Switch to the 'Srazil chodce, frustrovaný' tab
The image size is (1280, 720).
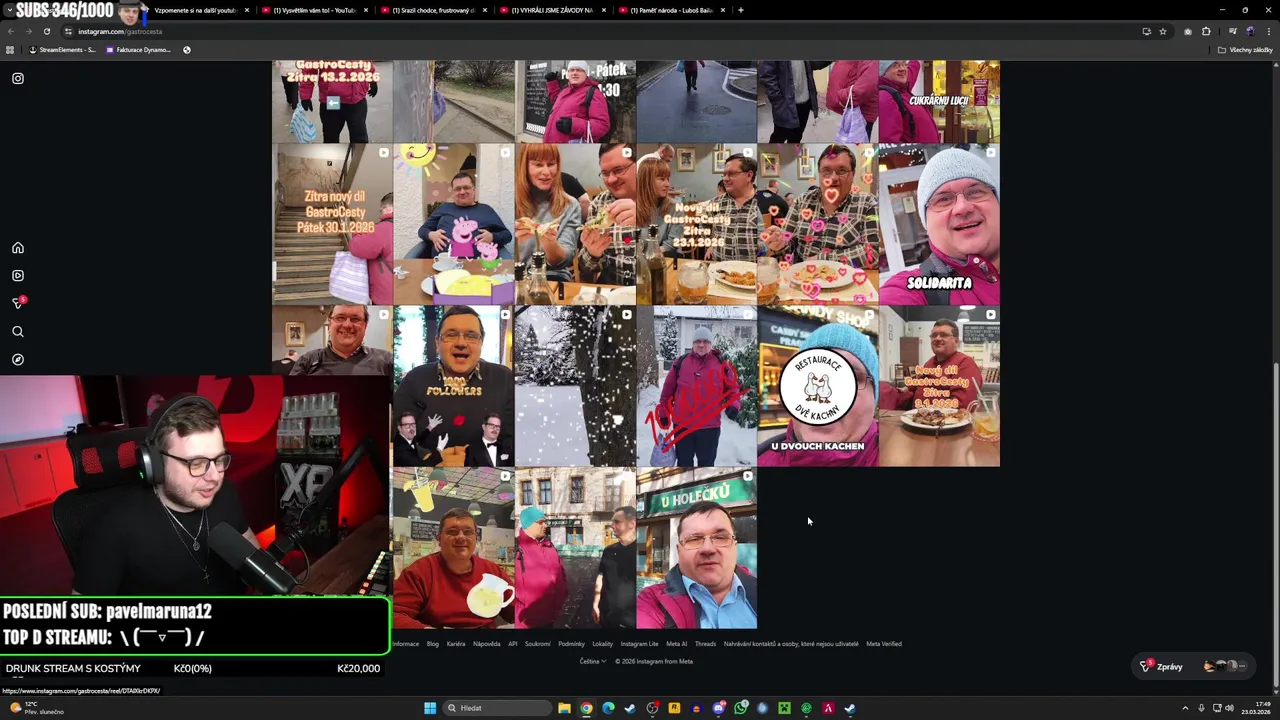[x=434, y=10]
